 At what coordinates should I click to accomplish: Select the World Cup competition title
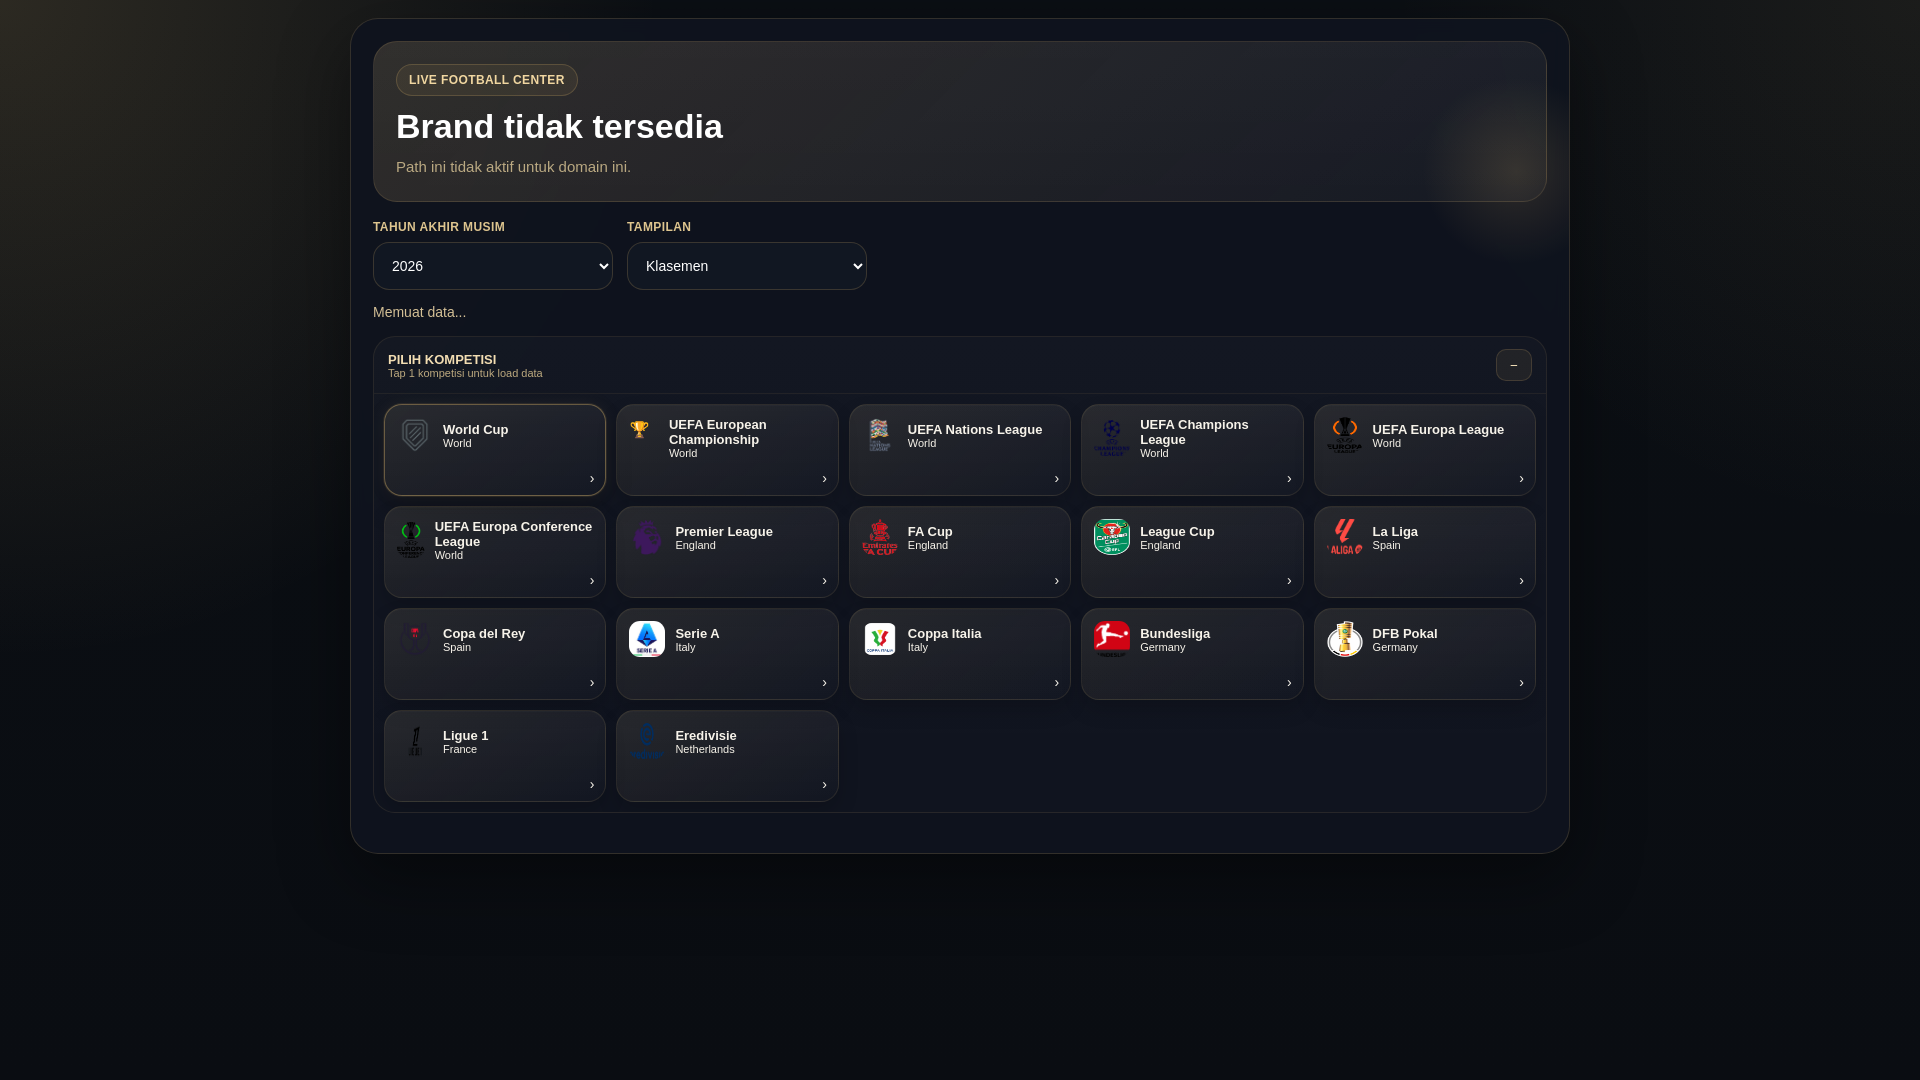(x=475, y=429)
